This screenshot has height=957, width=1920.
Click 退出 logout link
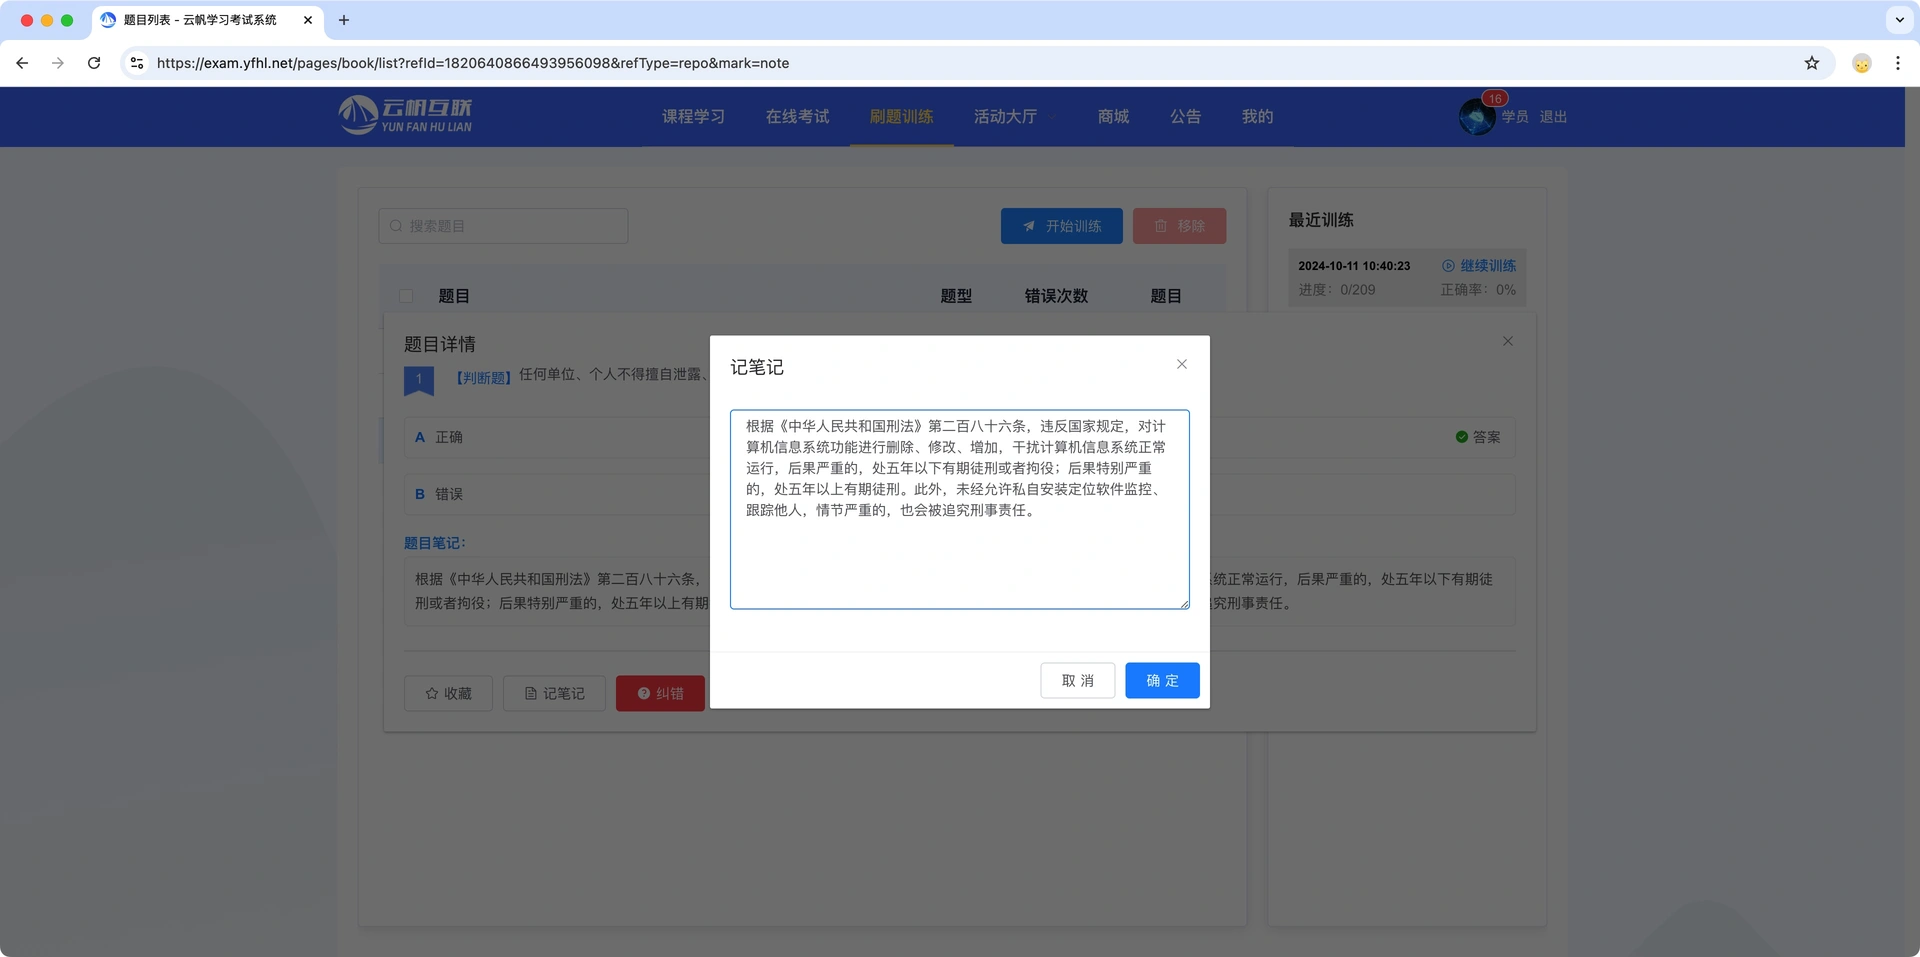(x=1553, y=117)
